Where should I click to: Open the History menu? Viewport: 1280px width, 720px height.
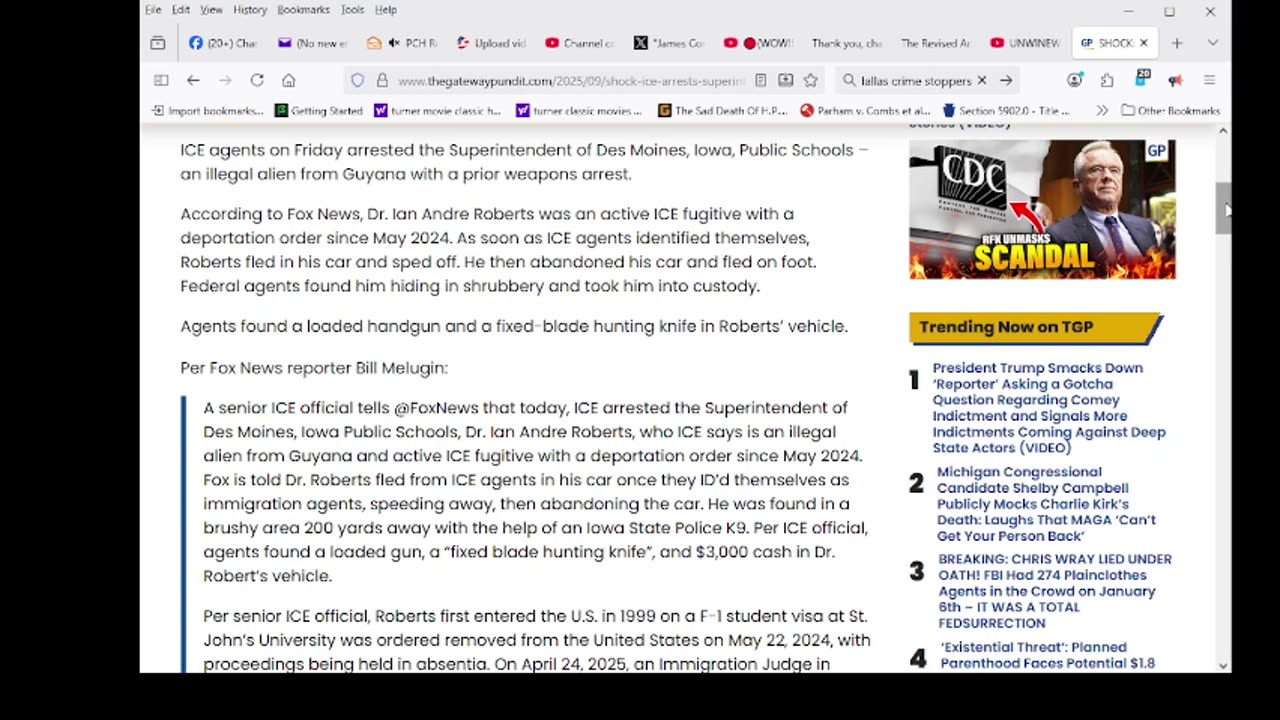coord(250,10)
